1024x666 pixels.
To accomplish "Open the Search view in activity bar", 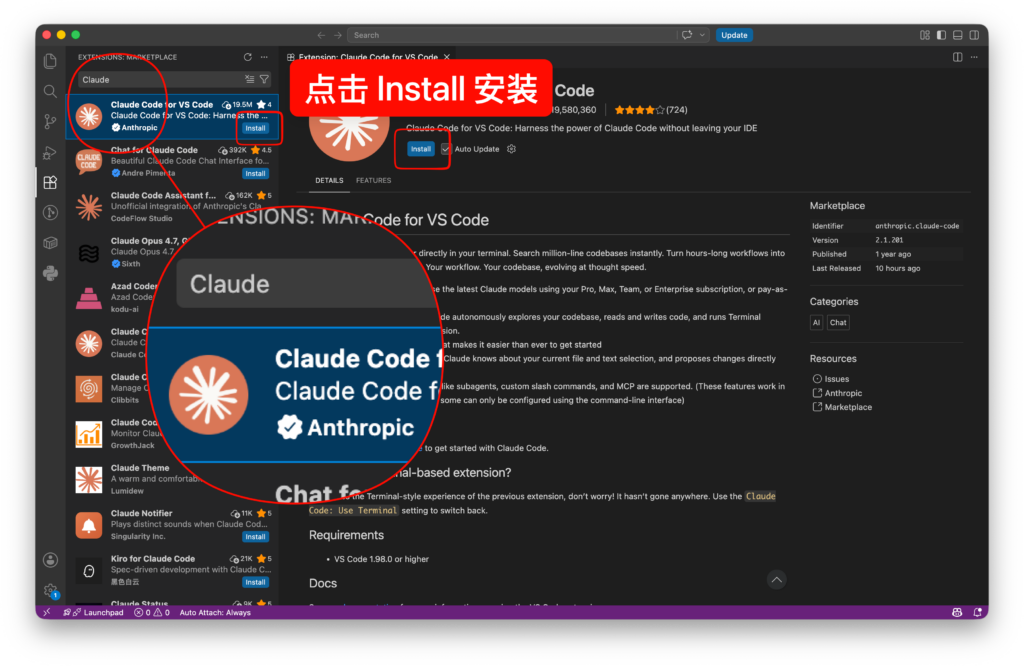I will (50, 91).
